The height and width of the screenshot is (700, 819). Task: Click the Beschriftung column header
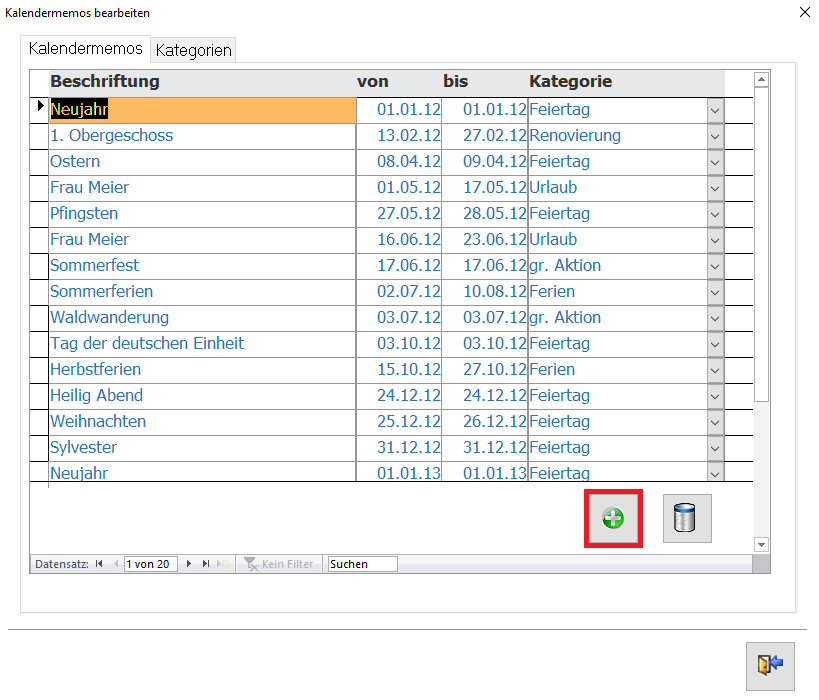(x=105, y=82)
